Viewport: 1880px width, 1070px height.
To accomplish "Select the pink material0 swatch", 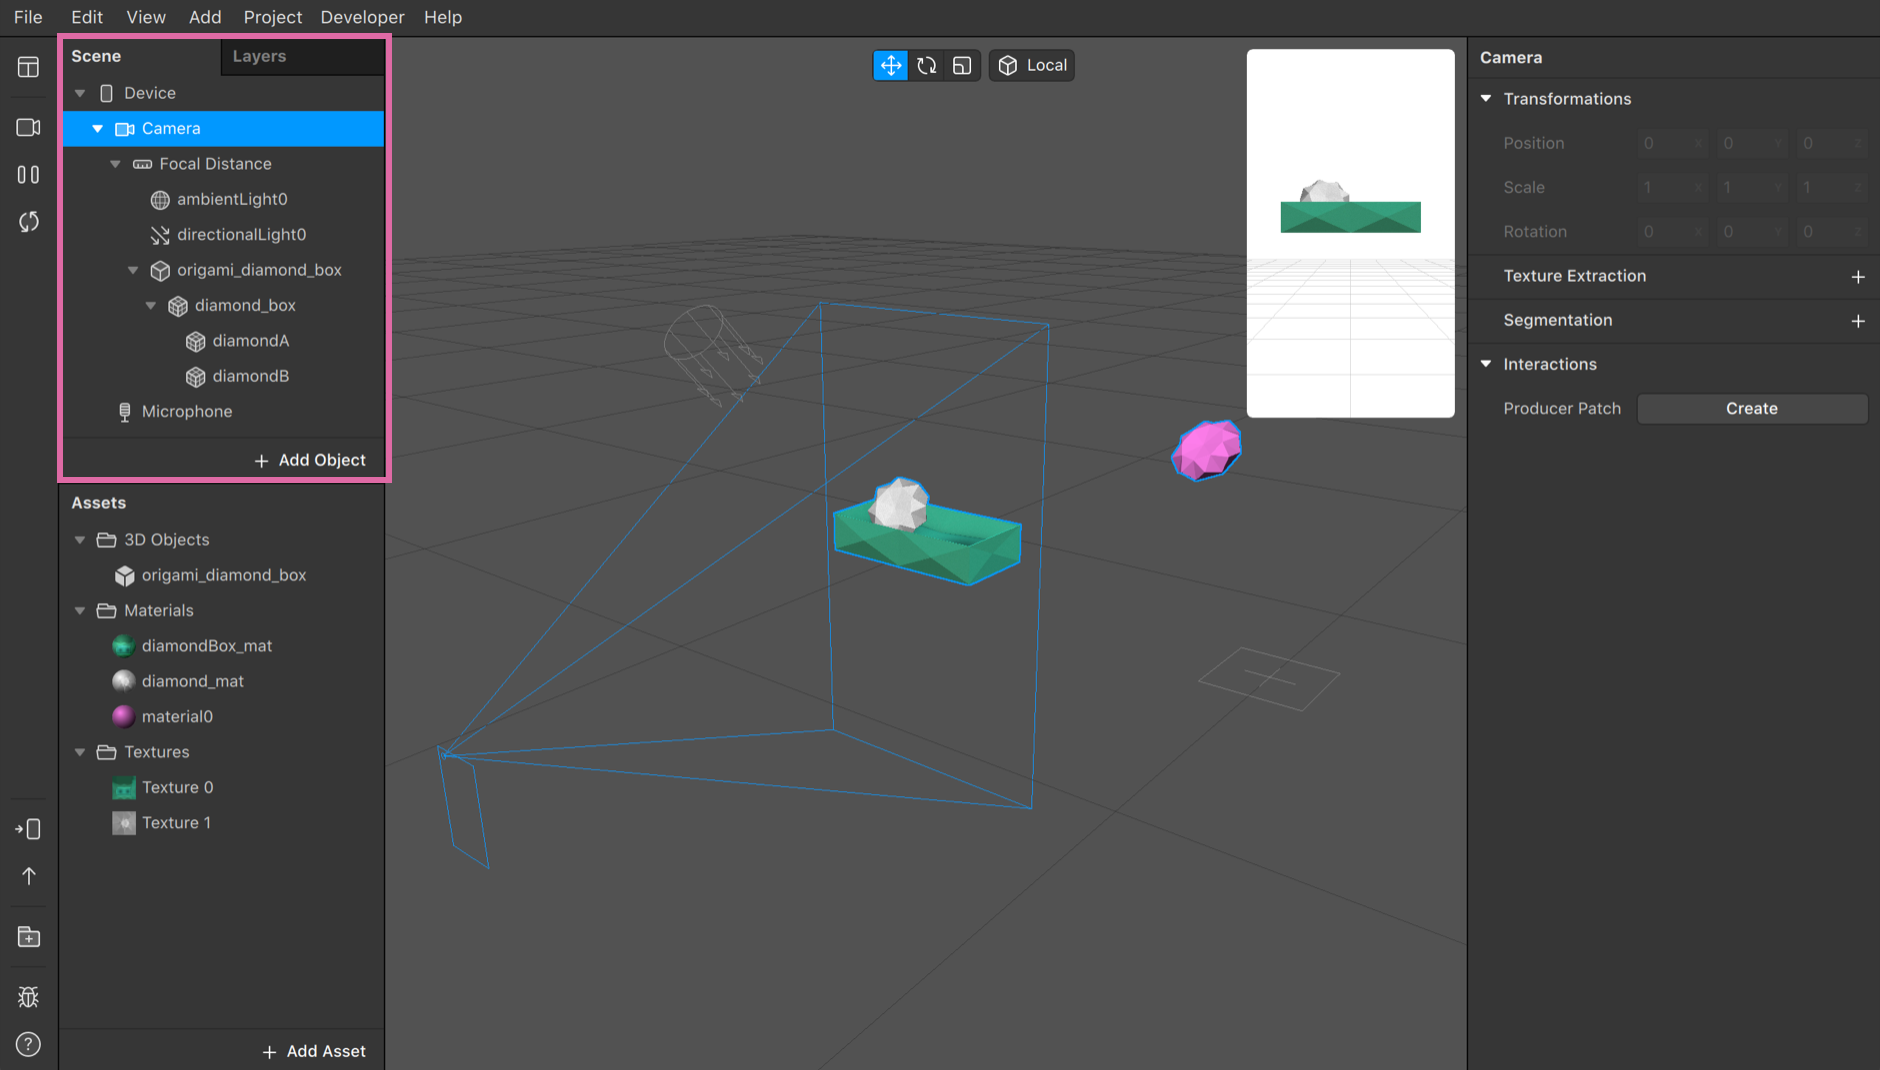I will (123, 717).
